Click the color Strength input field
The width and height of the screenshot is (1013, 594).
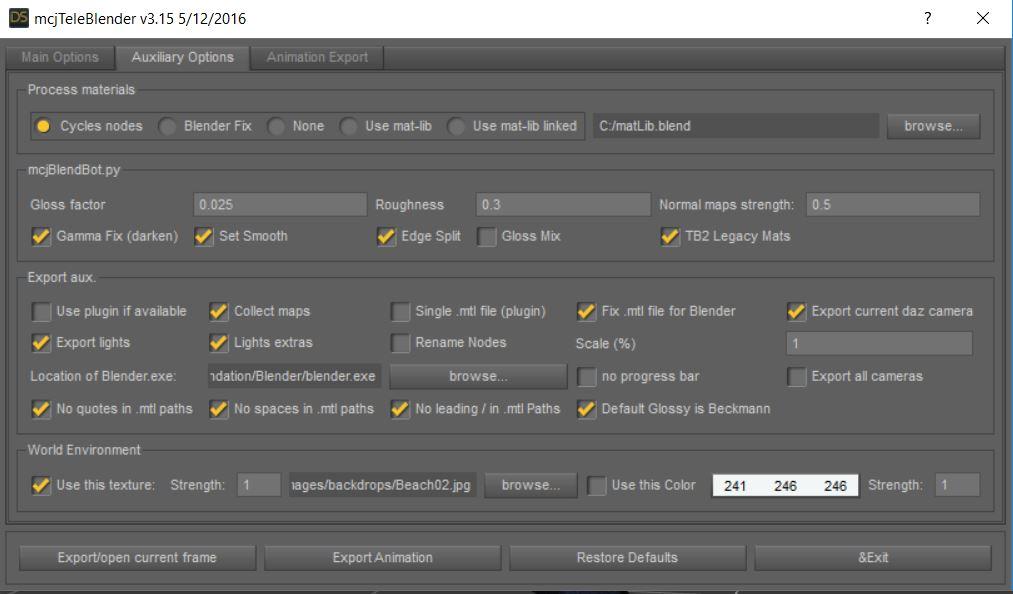click(x=957, y=485)
